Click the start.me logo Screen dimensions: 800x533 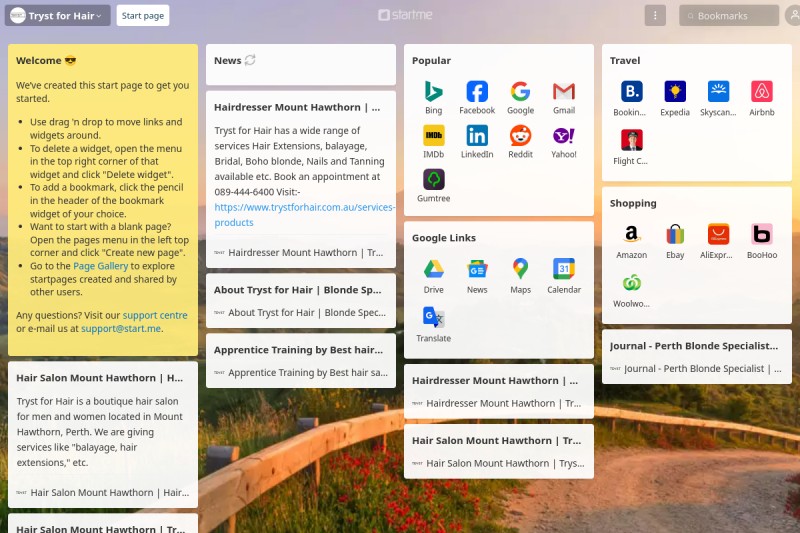405,15
